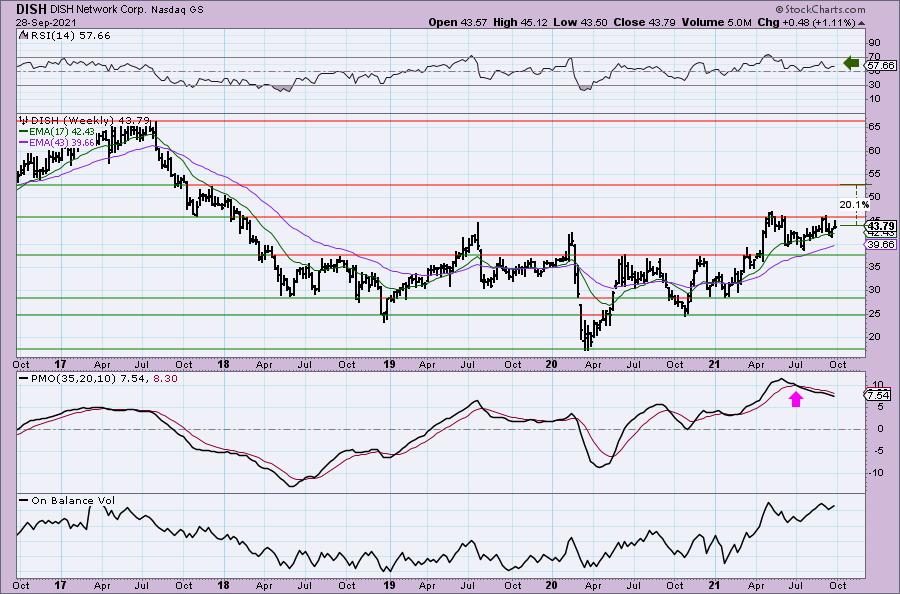The image size is (900, 594).
Task: Click the 'Close 43.79' header value
Action: [x=645, y=22]
